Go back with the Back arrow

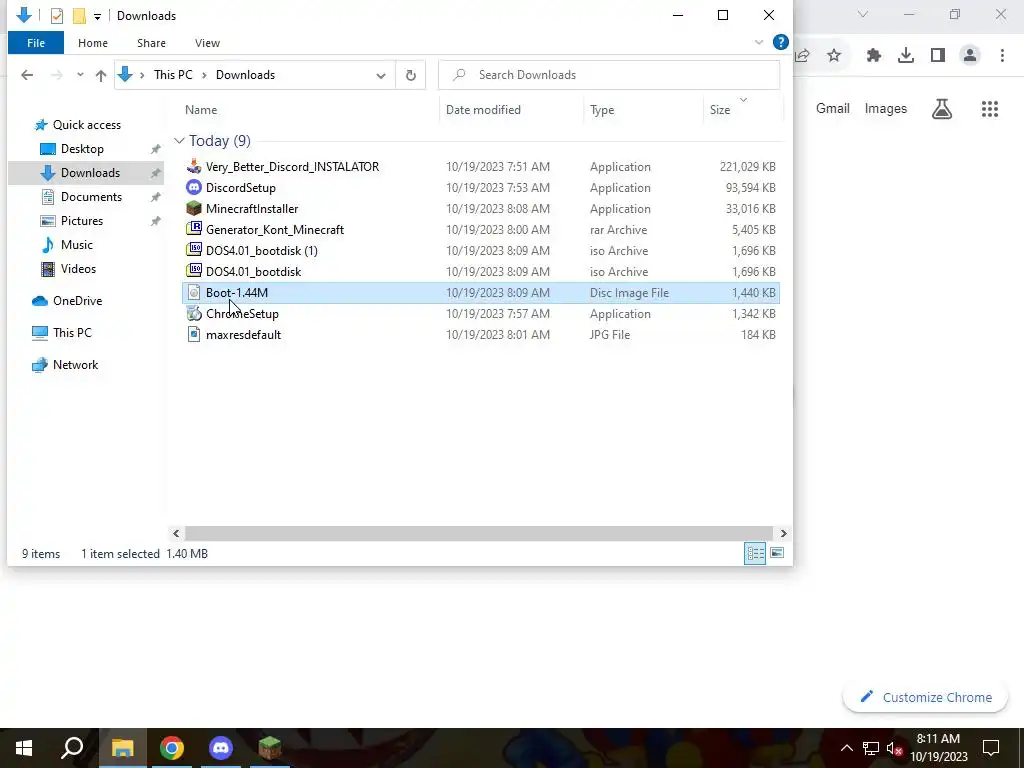pyautogui.click(x=27, y=75)
